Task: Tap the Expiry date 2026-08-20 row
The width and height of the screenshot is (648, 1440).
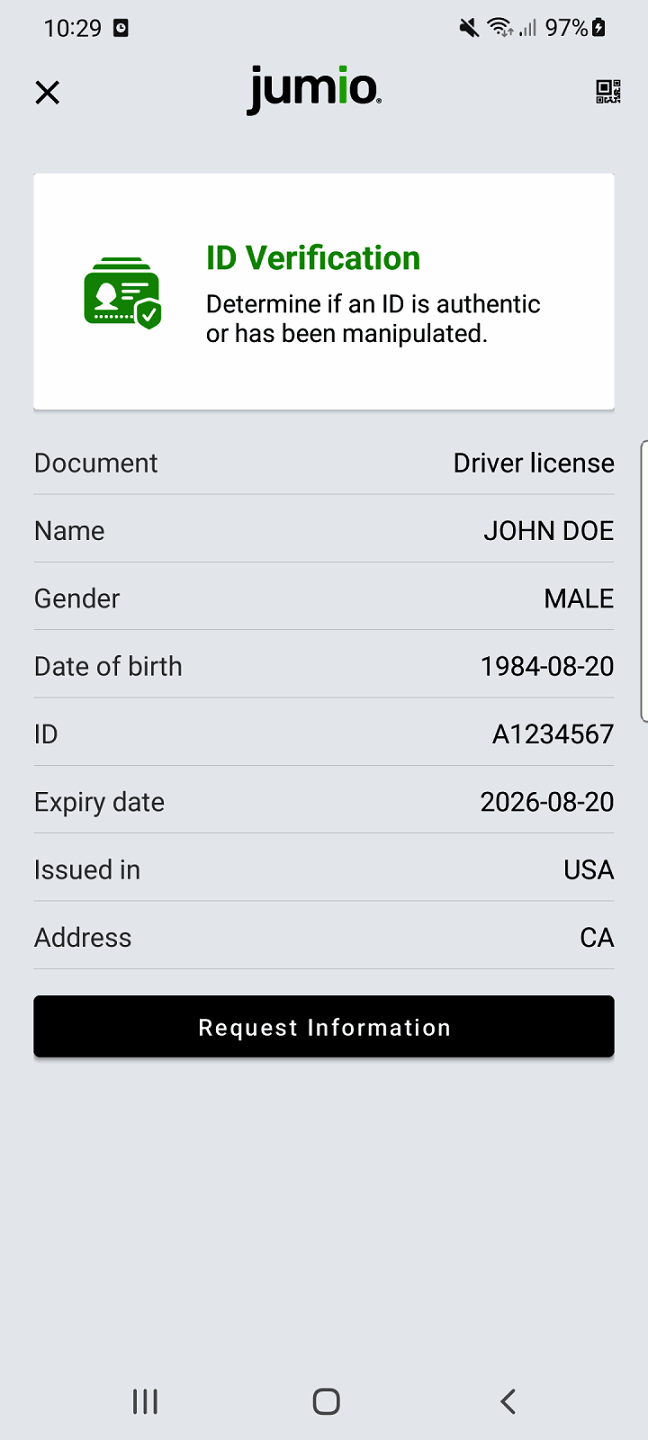Action: tap(324, 801)
